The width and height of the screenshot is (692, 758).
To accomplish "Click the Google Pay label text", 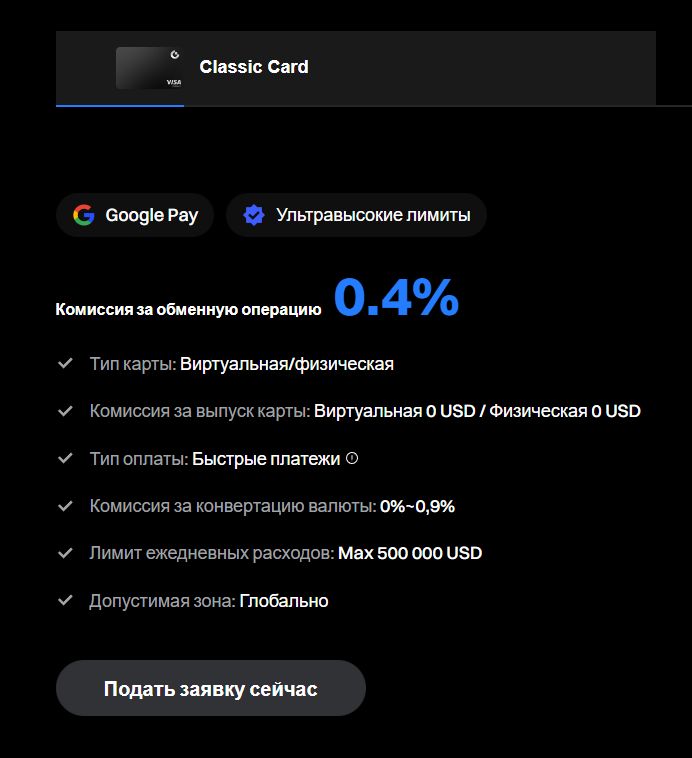I will tap(151, 215).
